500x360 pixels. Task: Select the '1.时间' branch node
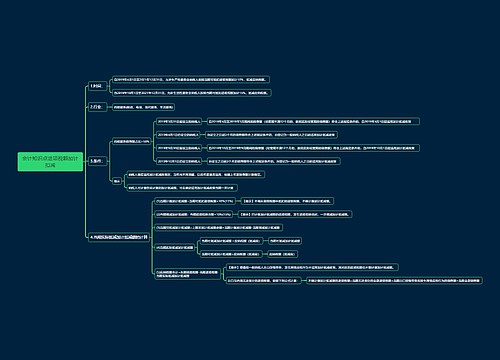point(97,86)
